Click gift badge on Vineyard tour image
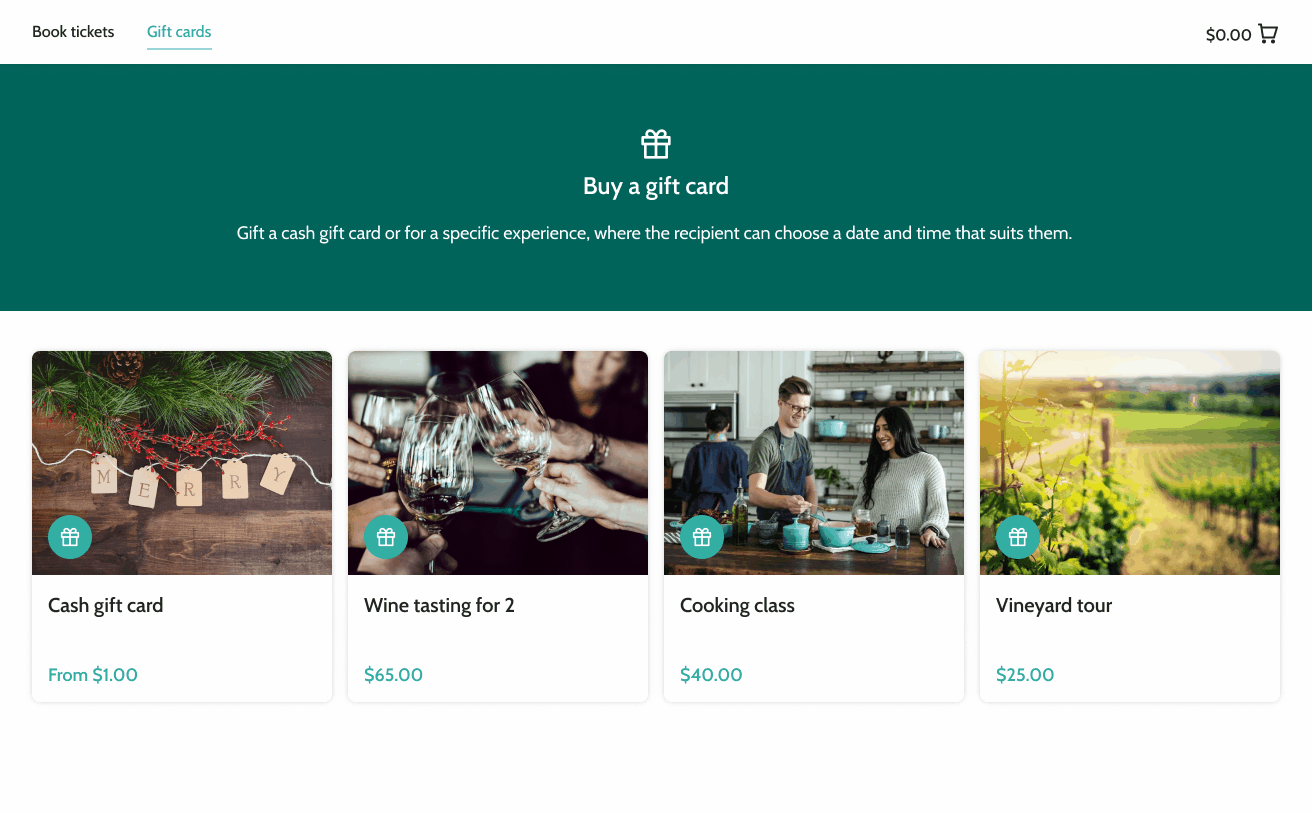 click(x=1018, y=537)
